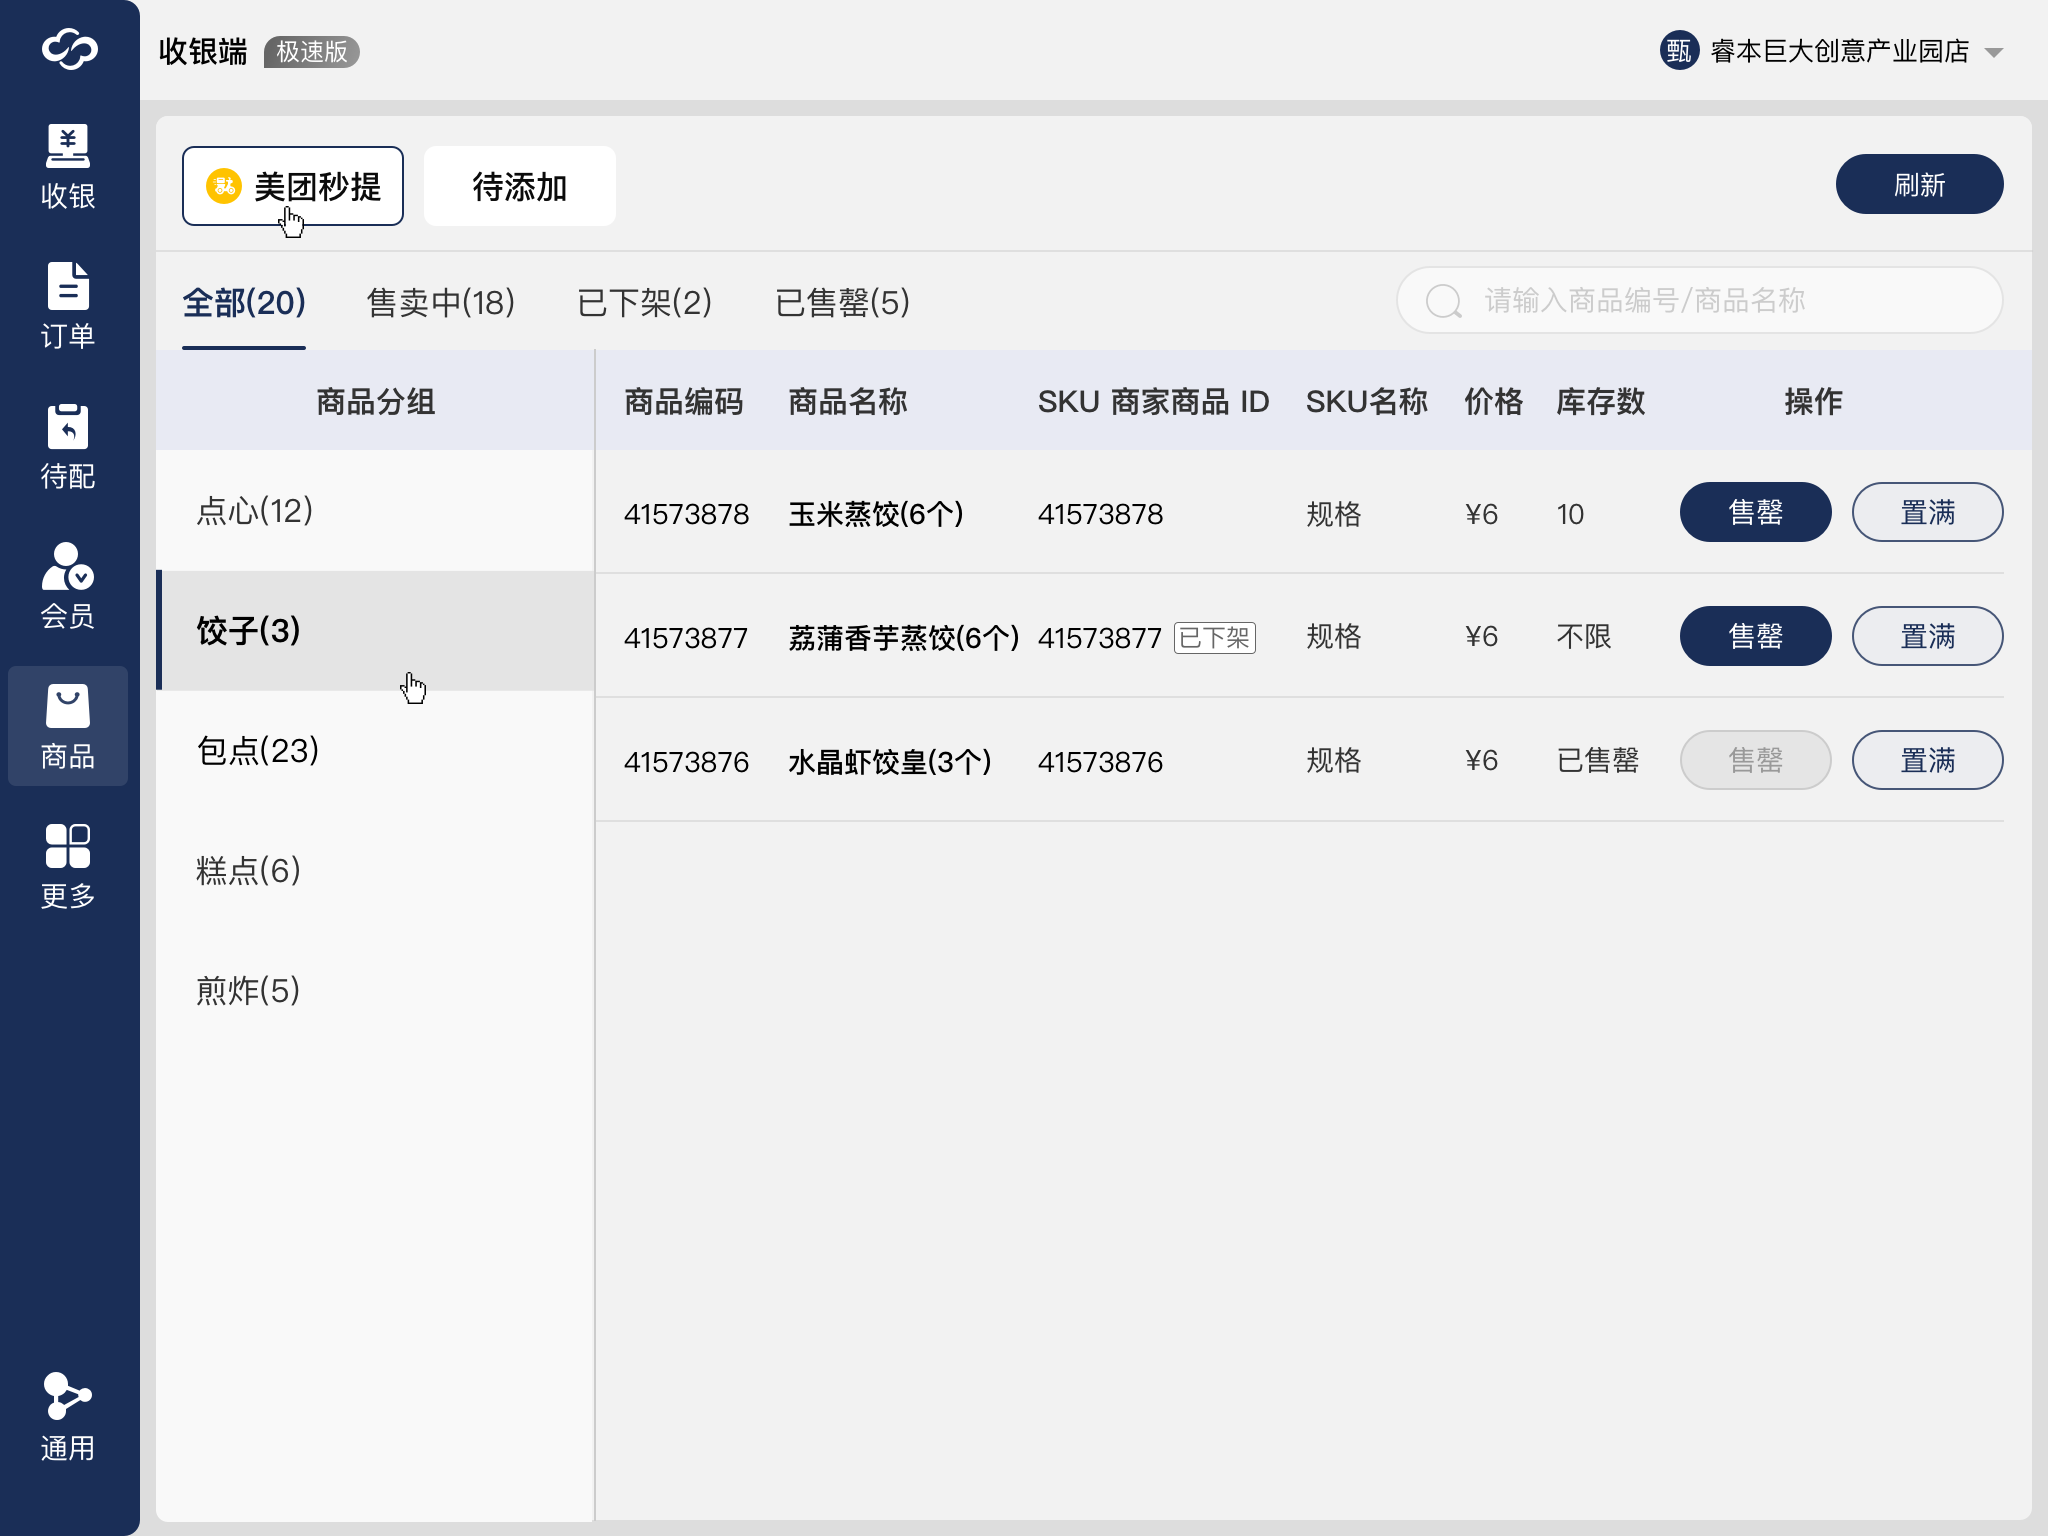Filter by 售卖中(18) tab

pos(441,302)
